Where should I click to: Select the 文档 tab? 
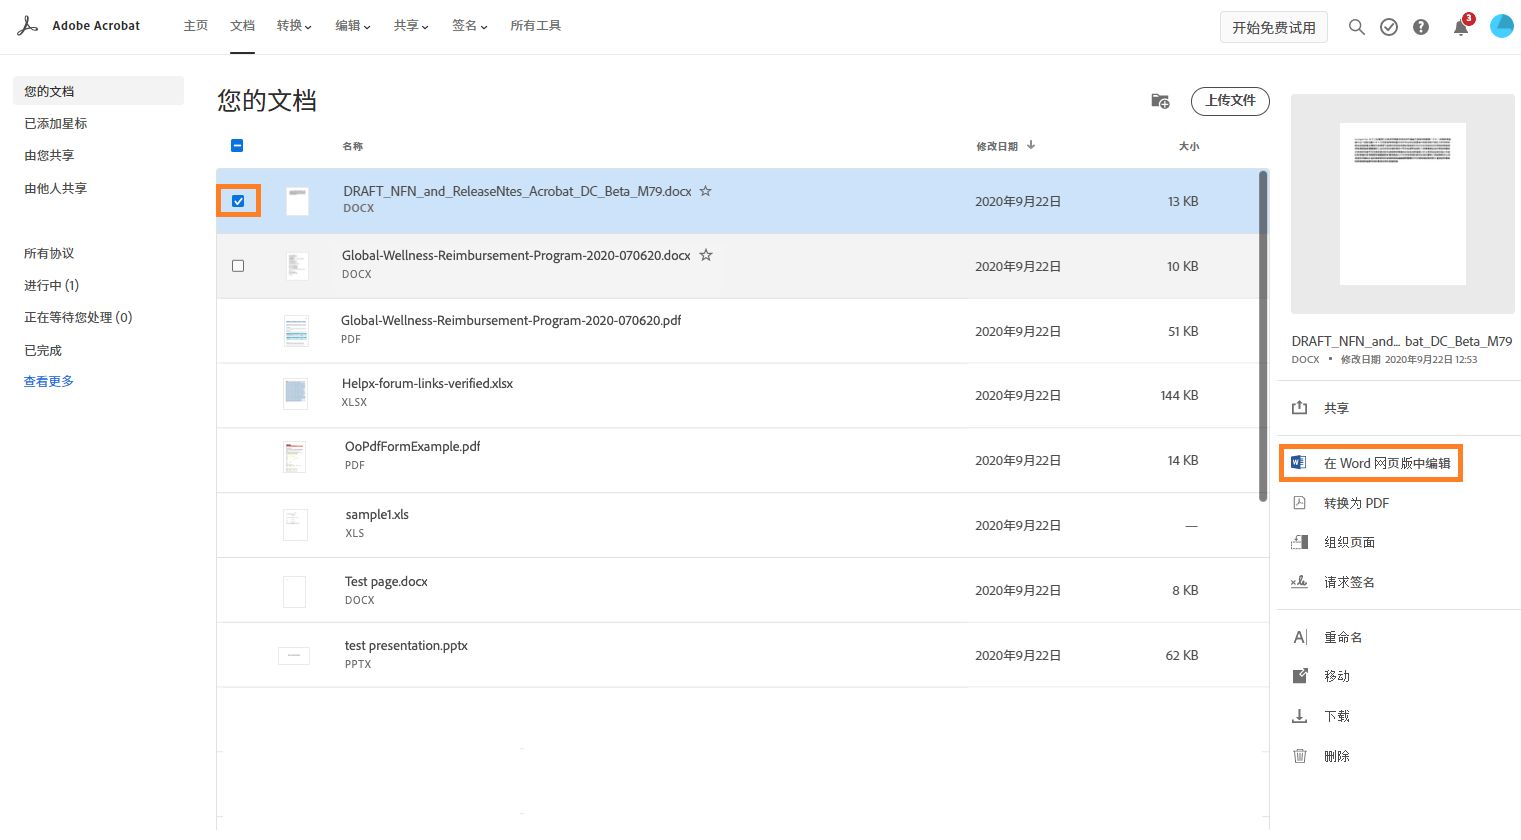[x=242, y=26]
